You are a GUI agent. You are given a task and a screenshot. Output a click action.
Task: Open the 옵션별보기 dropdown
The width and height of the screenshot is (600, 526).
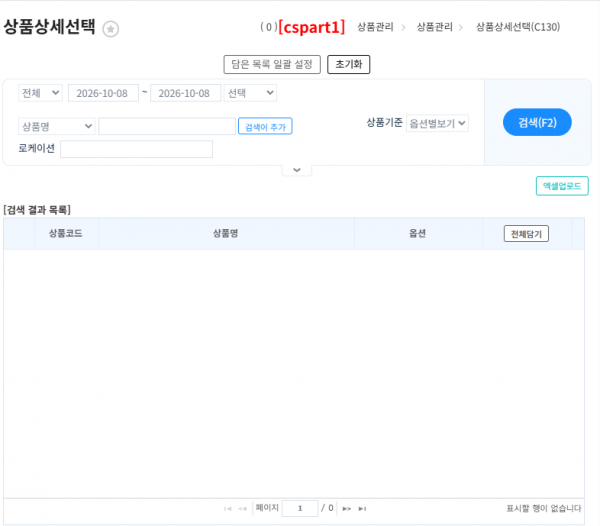[x=437, y=123]
